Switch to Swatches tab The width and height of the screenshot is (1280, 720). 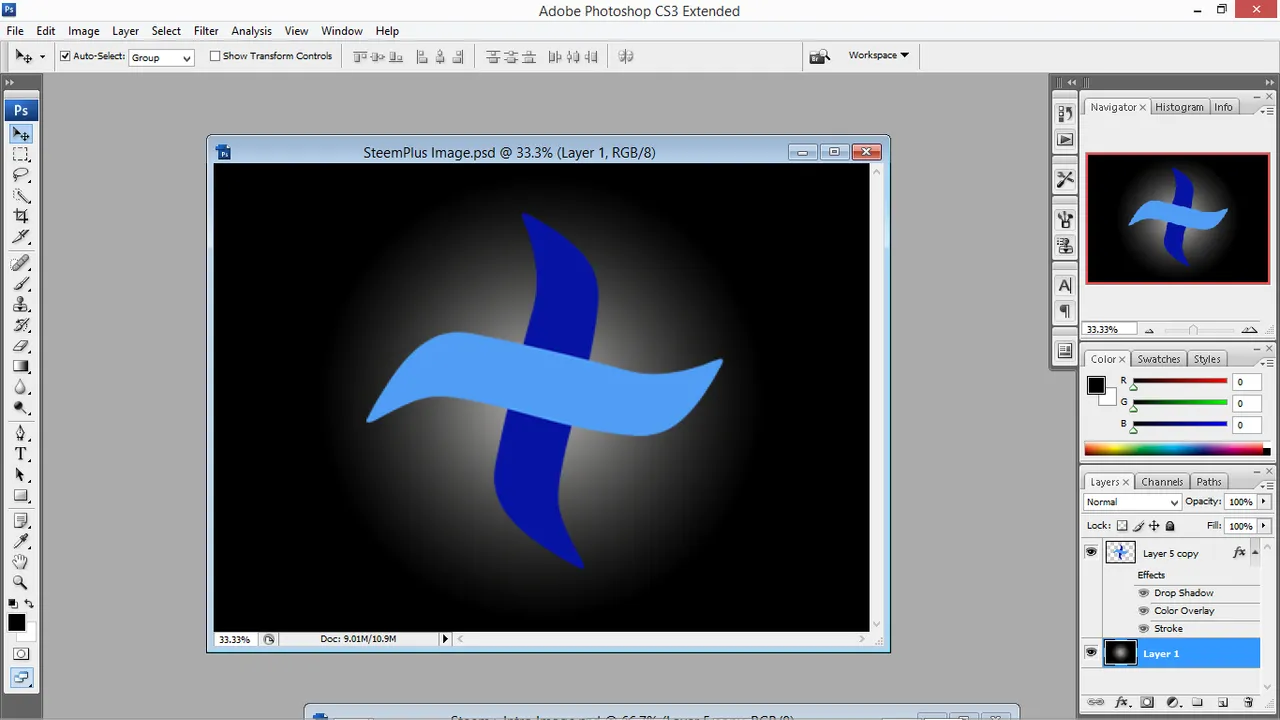coord(1159,359)
